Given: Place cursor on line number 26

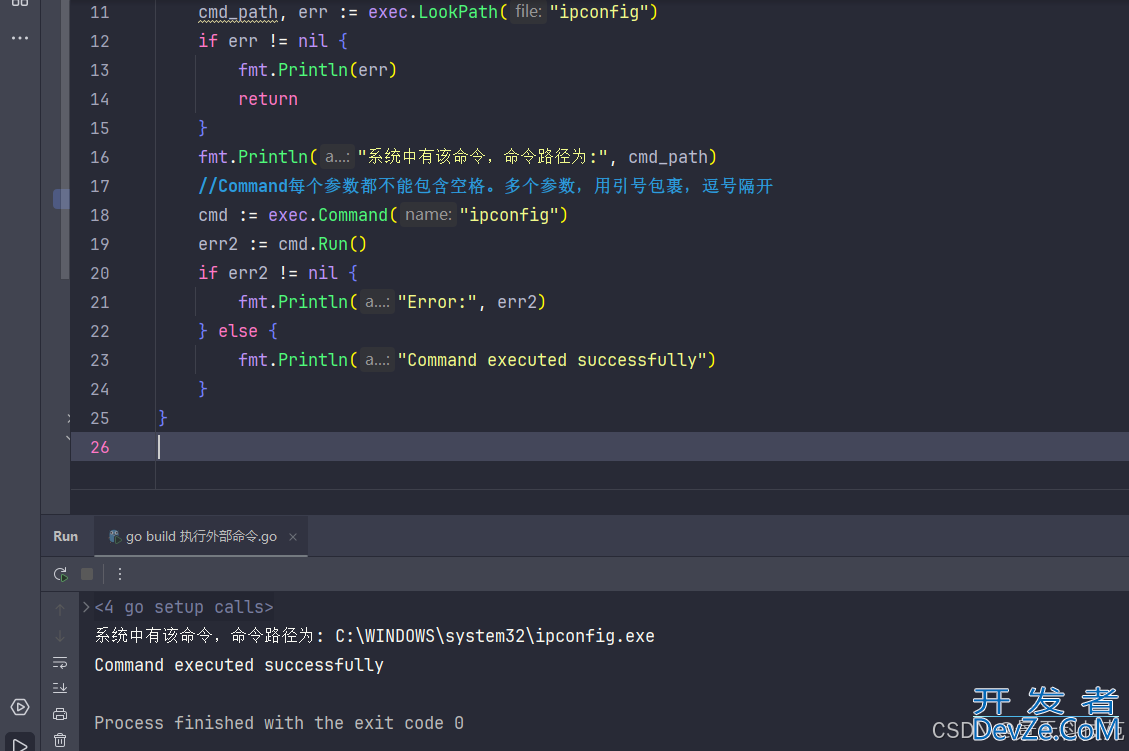Looking at the screenshot, I should [100, 447].
